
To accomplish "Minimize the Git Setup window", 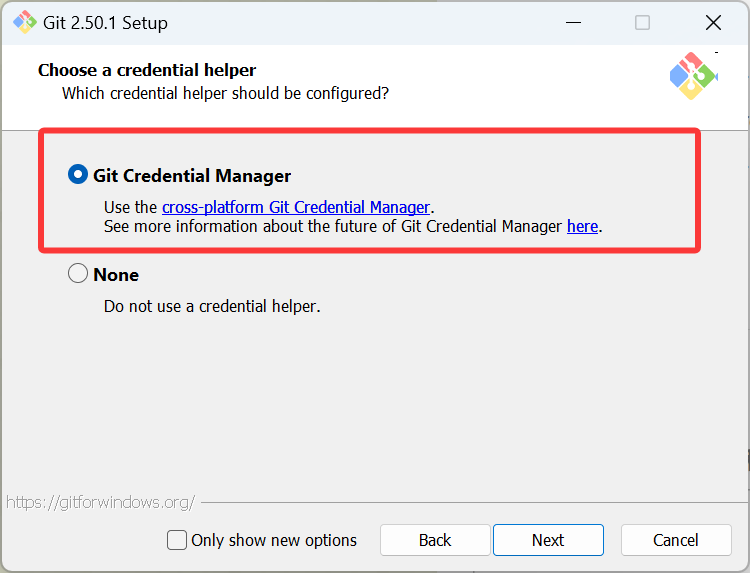I will click(x=573, y=22).
